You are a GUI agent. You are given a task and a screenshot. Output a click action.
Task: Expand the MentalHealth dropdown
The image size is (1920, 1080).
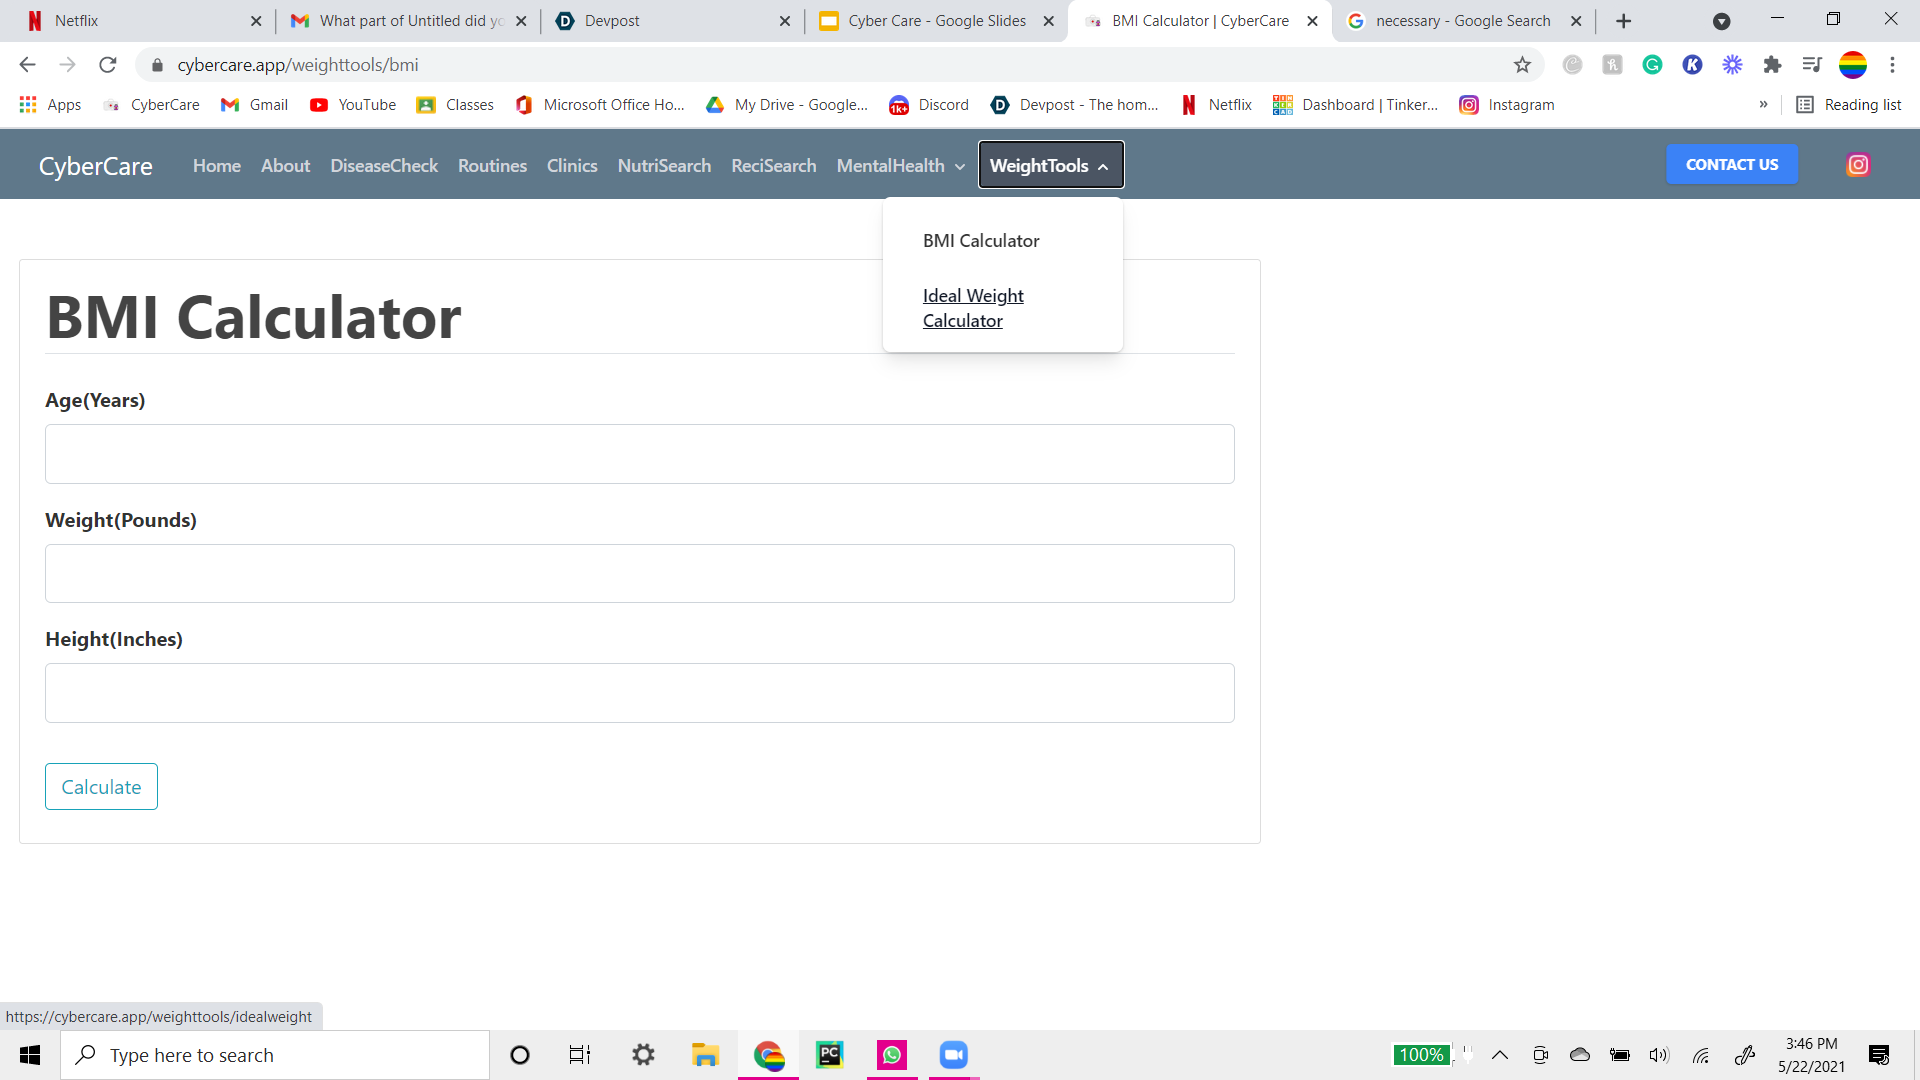pyautogui.click(x=900, y=166)
